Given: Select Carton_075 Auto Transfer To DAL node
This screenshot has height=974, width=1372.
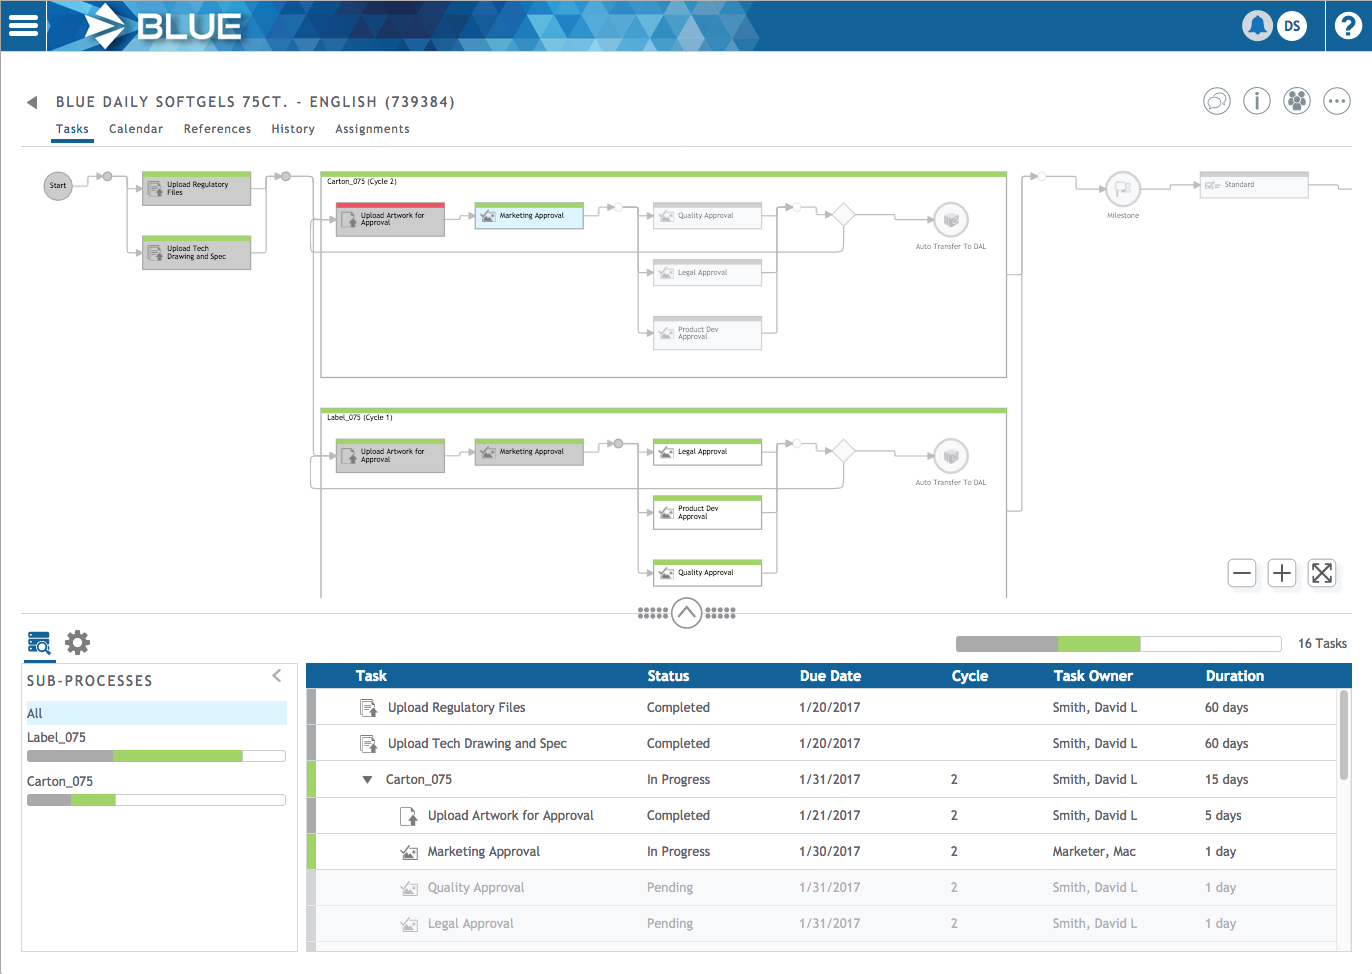Looking at the screenshot, I should (951, 220).
